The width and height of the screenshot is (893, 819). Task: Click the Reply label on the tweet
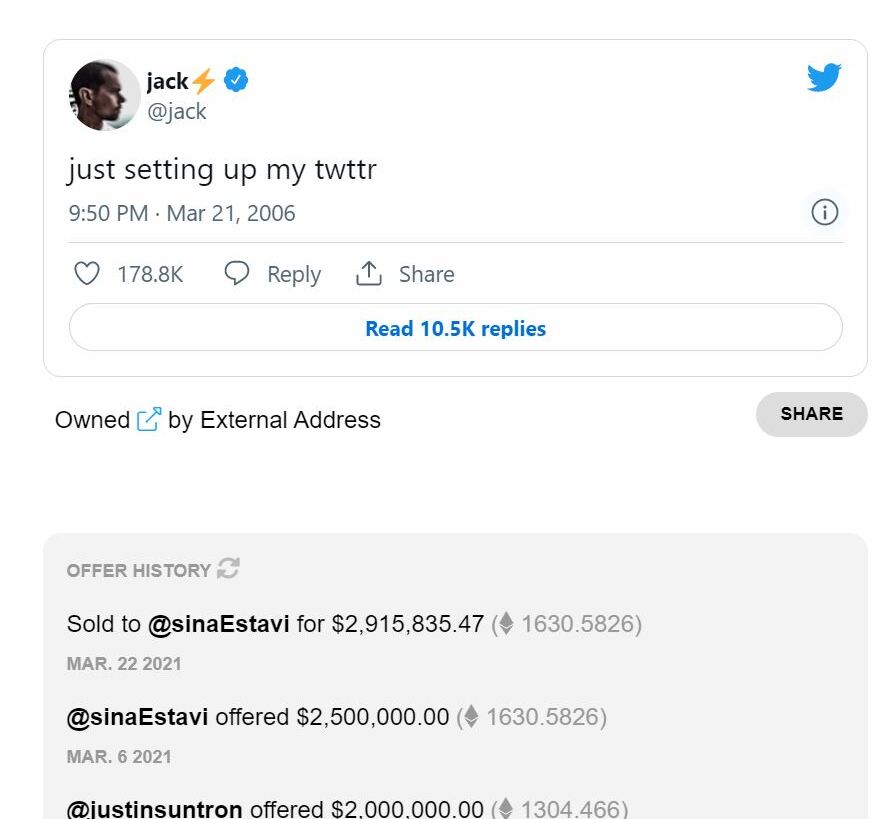pyautogui.click(x=294, y=274)
